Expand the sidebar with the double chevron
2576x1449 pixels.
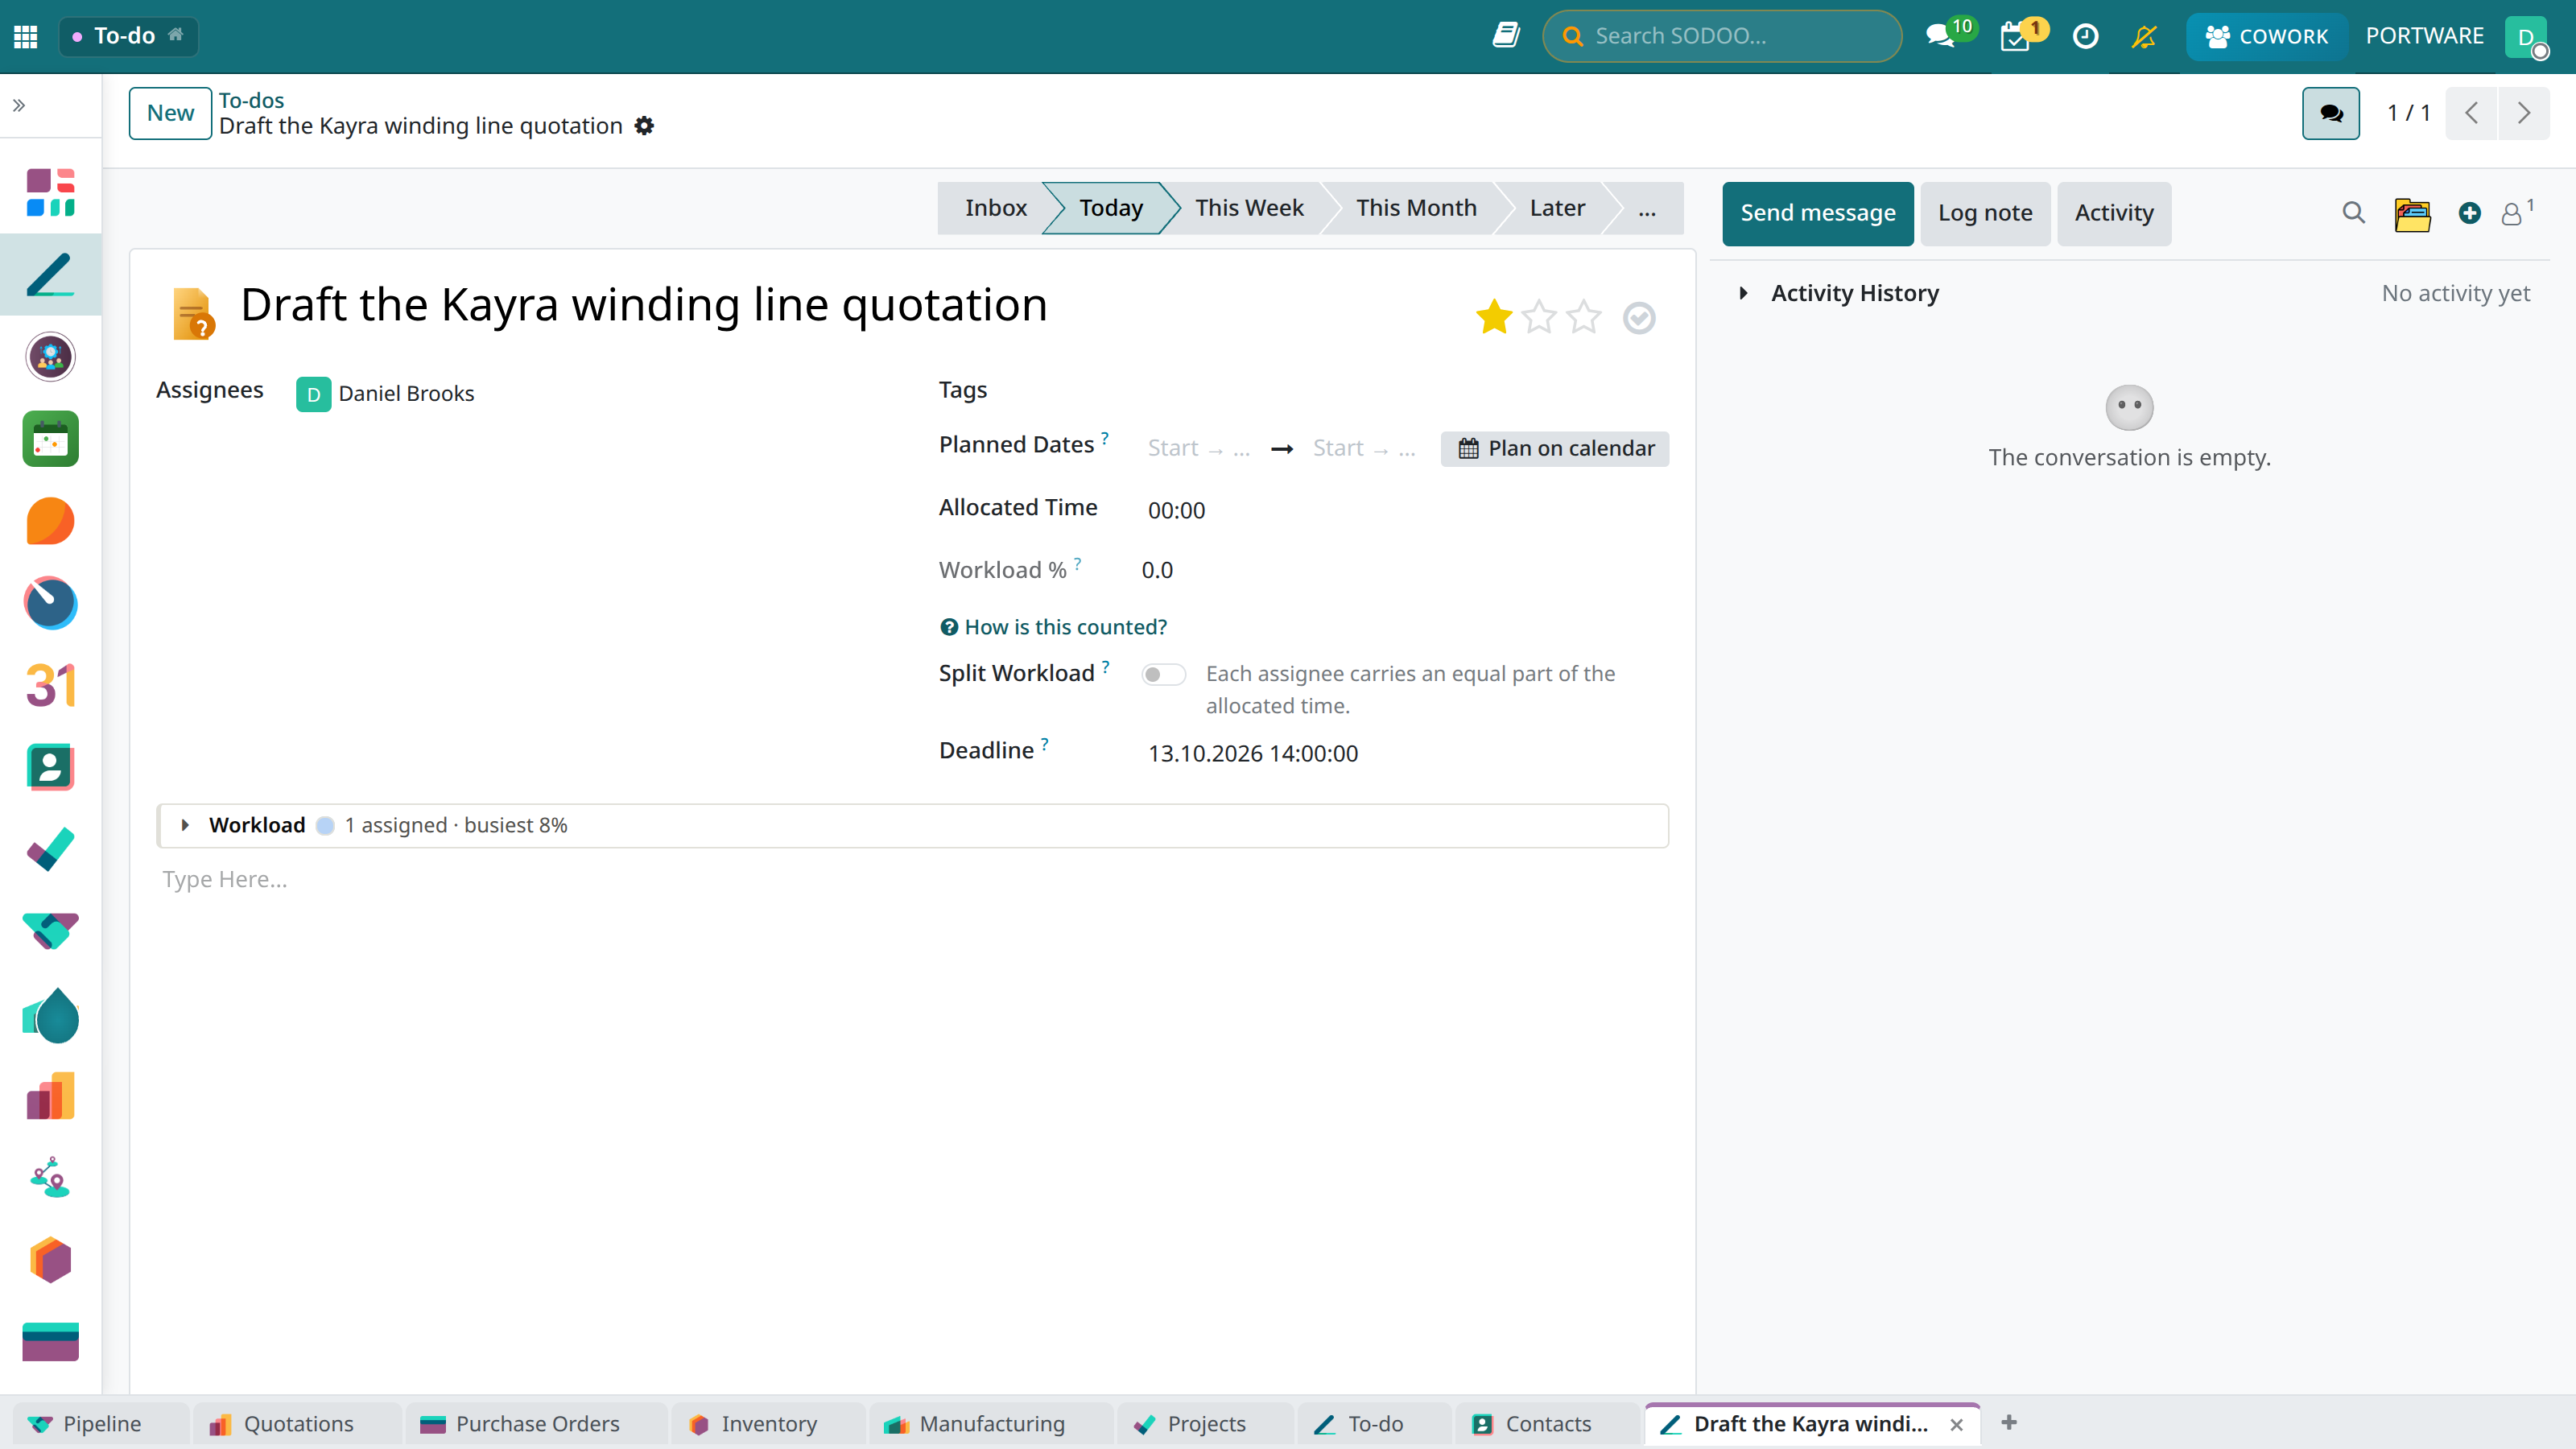(19, 105)
